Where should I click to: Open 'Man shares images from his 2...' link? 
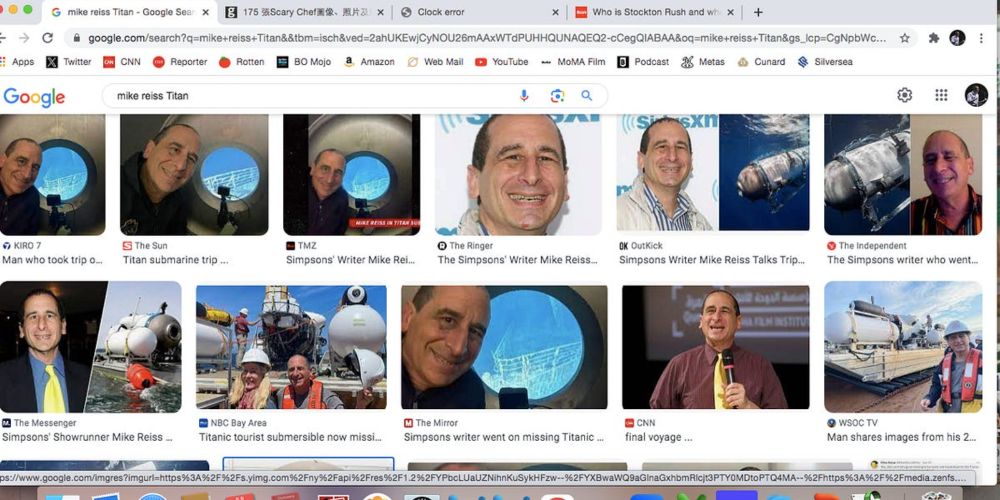click(x=901, y=438)
